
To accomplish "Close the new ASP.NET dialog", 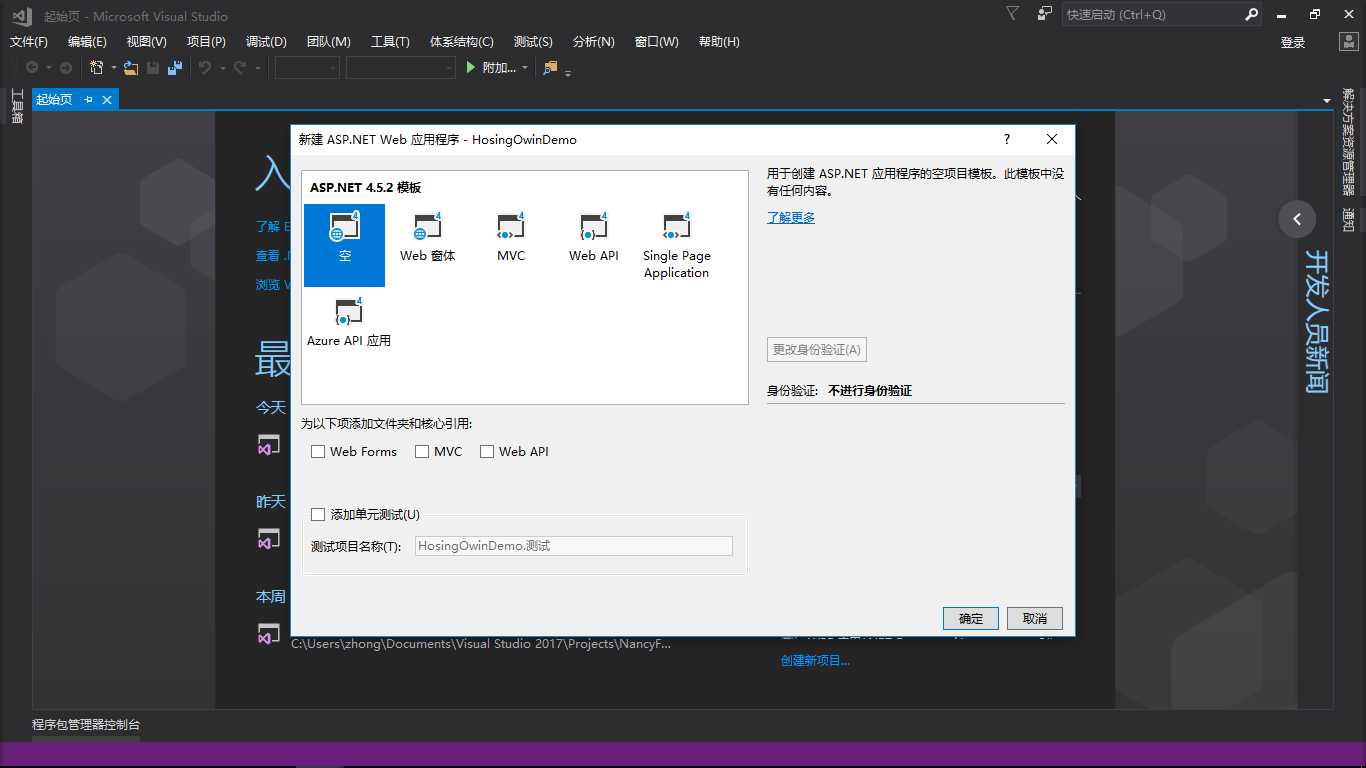I will 1052,139.
